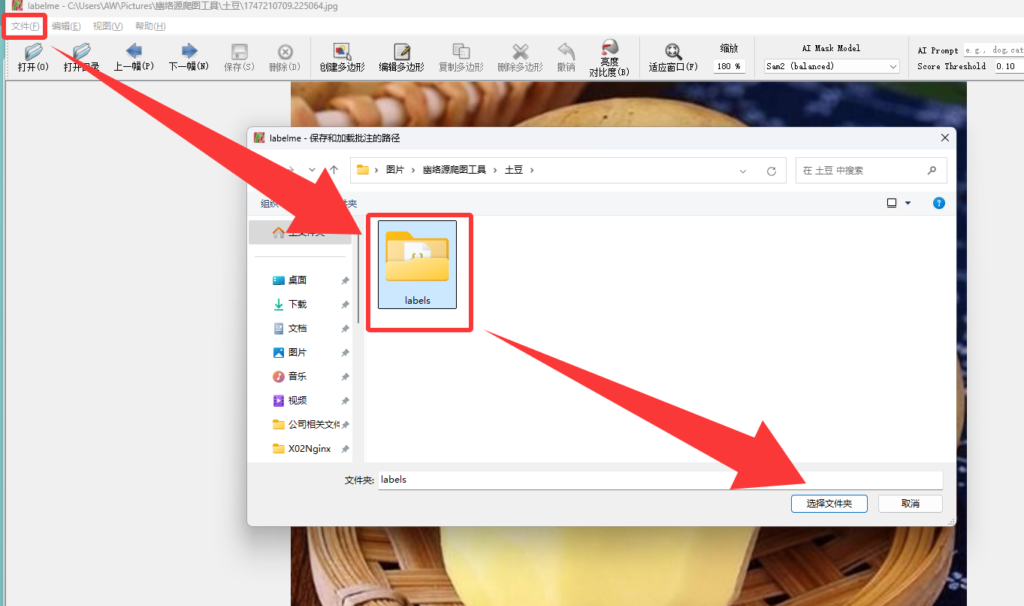
Task: Click the pin icon beside 文档
Action: coord(345,329)
